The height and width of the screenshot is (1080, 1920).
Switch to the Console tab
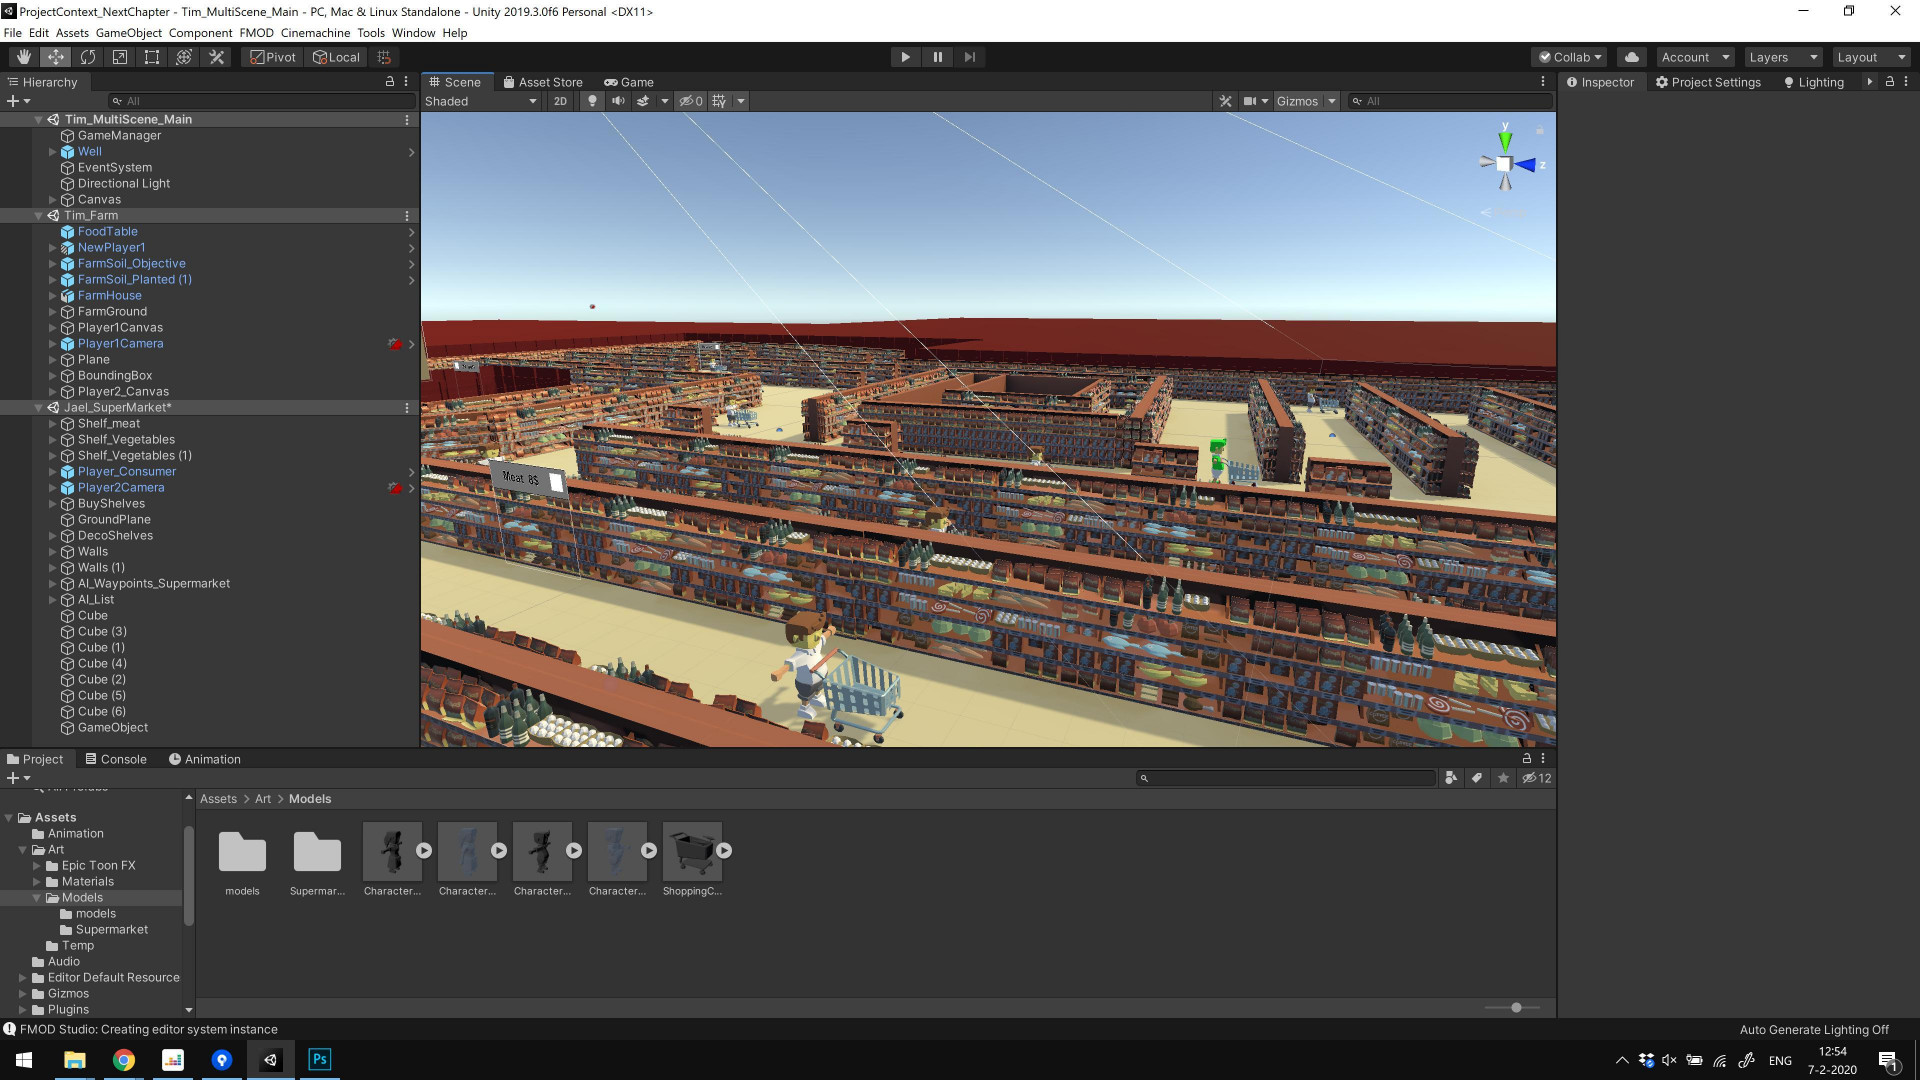[116, 759]
